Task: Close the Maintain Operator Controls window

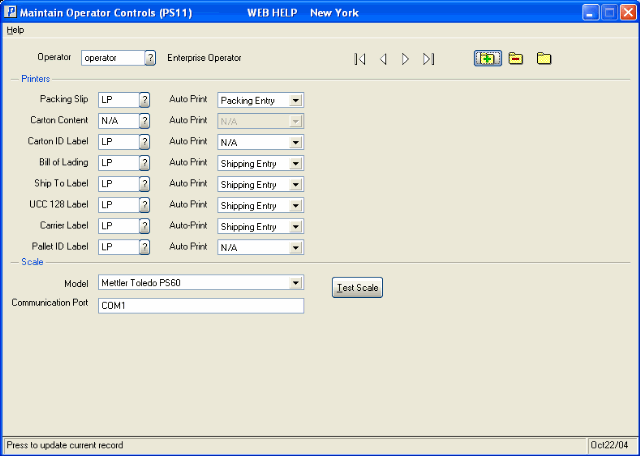Action: (628, 13)
